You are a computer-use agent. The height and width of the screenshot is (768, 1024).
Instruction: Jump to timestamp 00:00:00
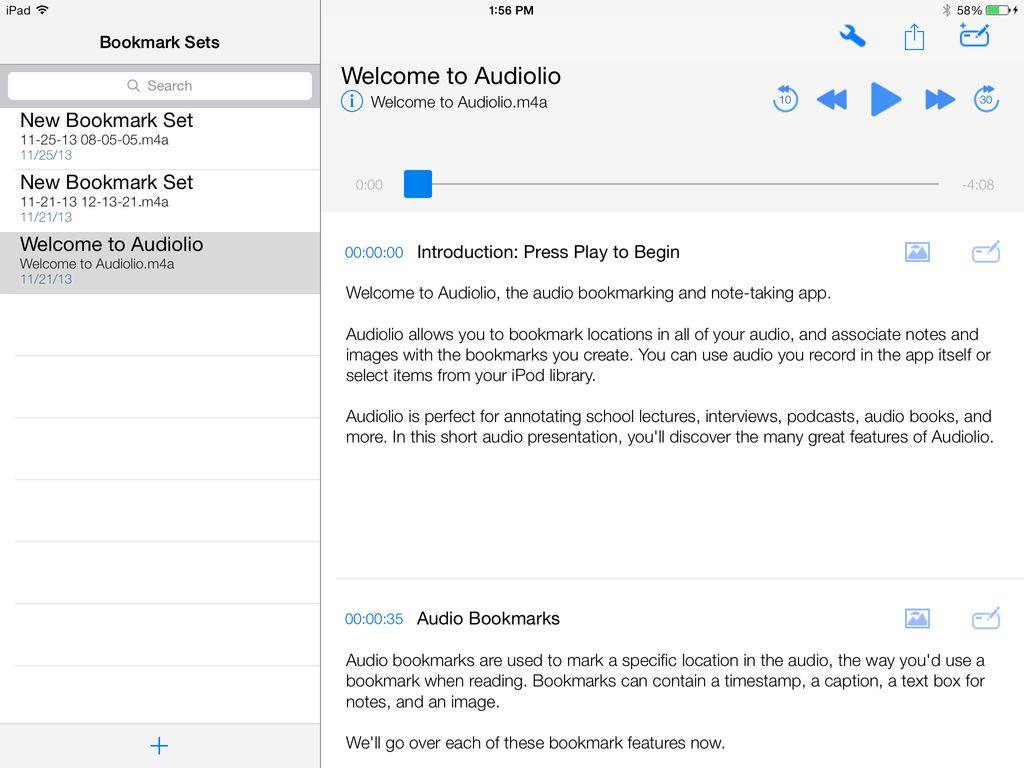click(374, 253)
